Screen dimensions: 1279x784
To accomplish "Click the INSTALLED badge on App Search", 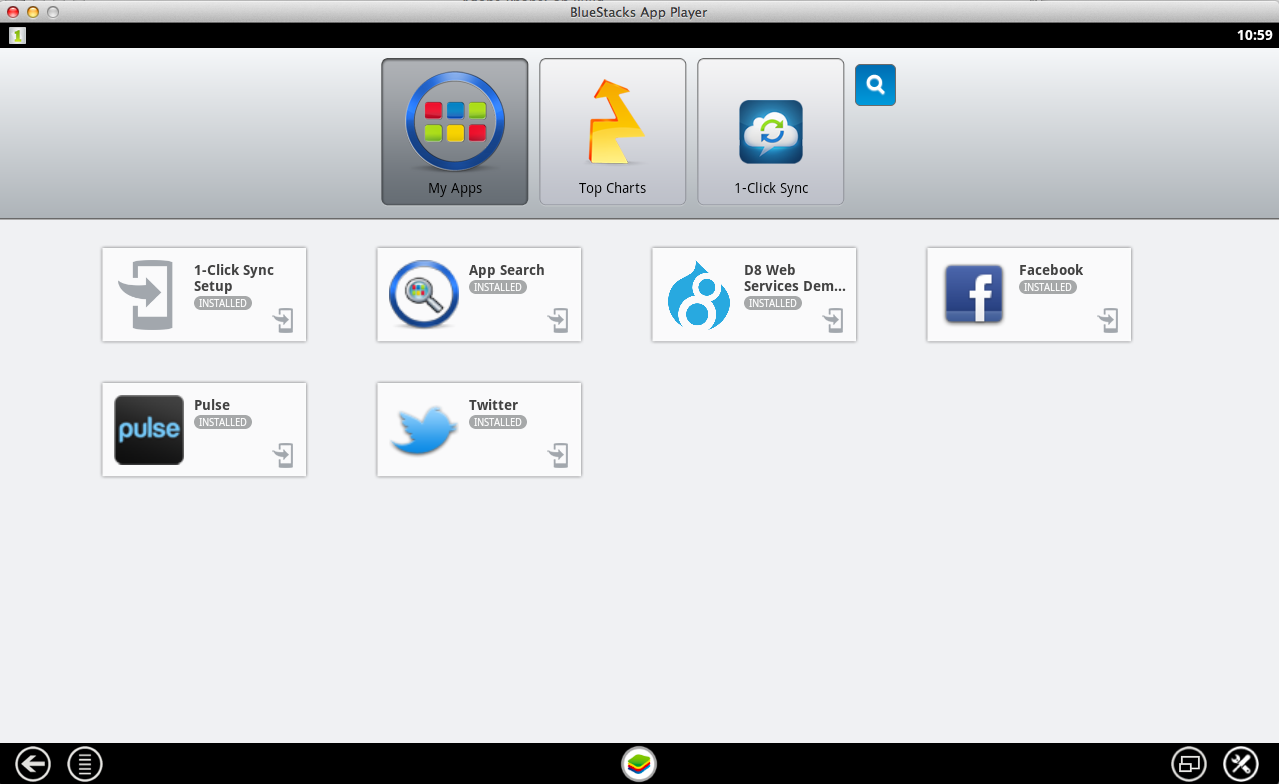I will [497, 287].
